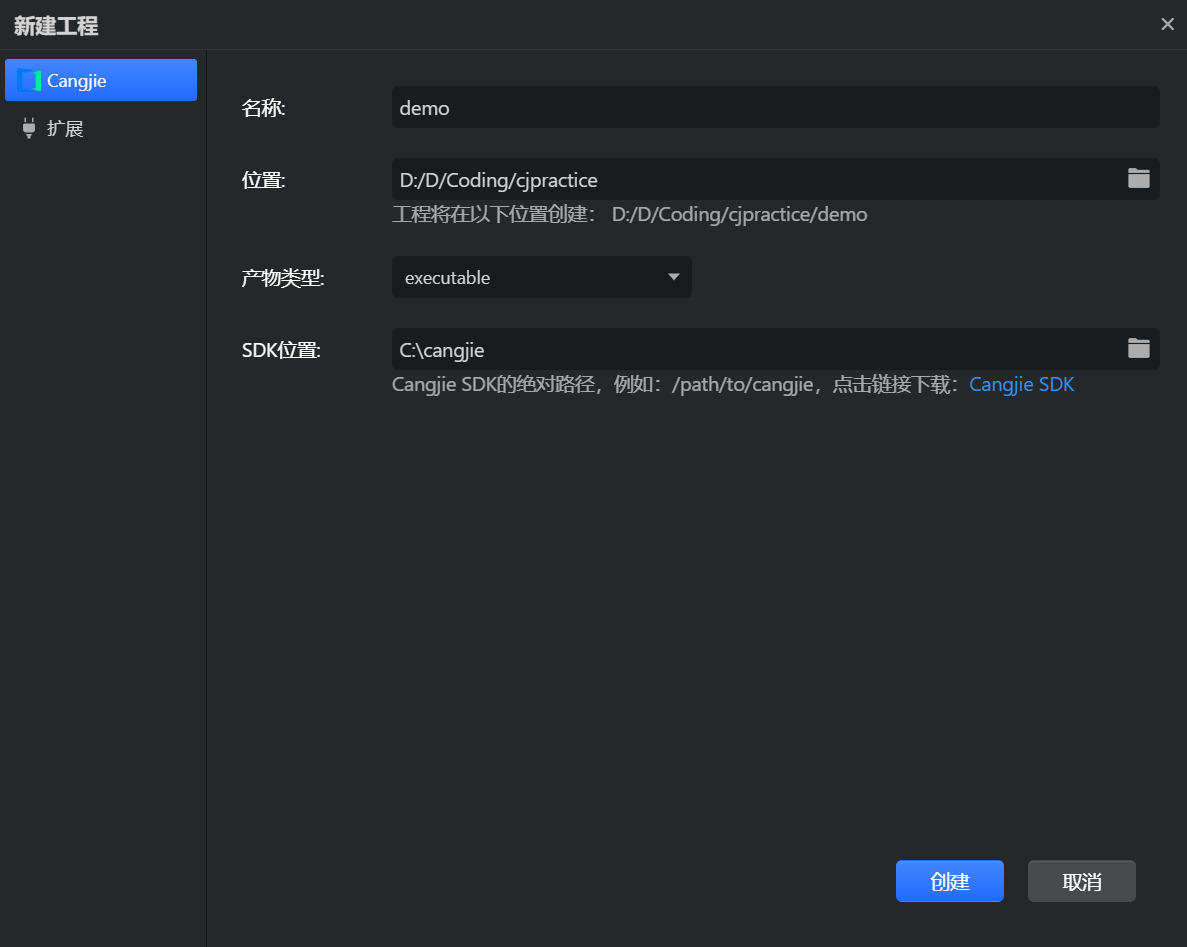The height and width of the screenshot is (947, 1187).
Task: Click the 取消 button
Action: (x=1081, y=881)
